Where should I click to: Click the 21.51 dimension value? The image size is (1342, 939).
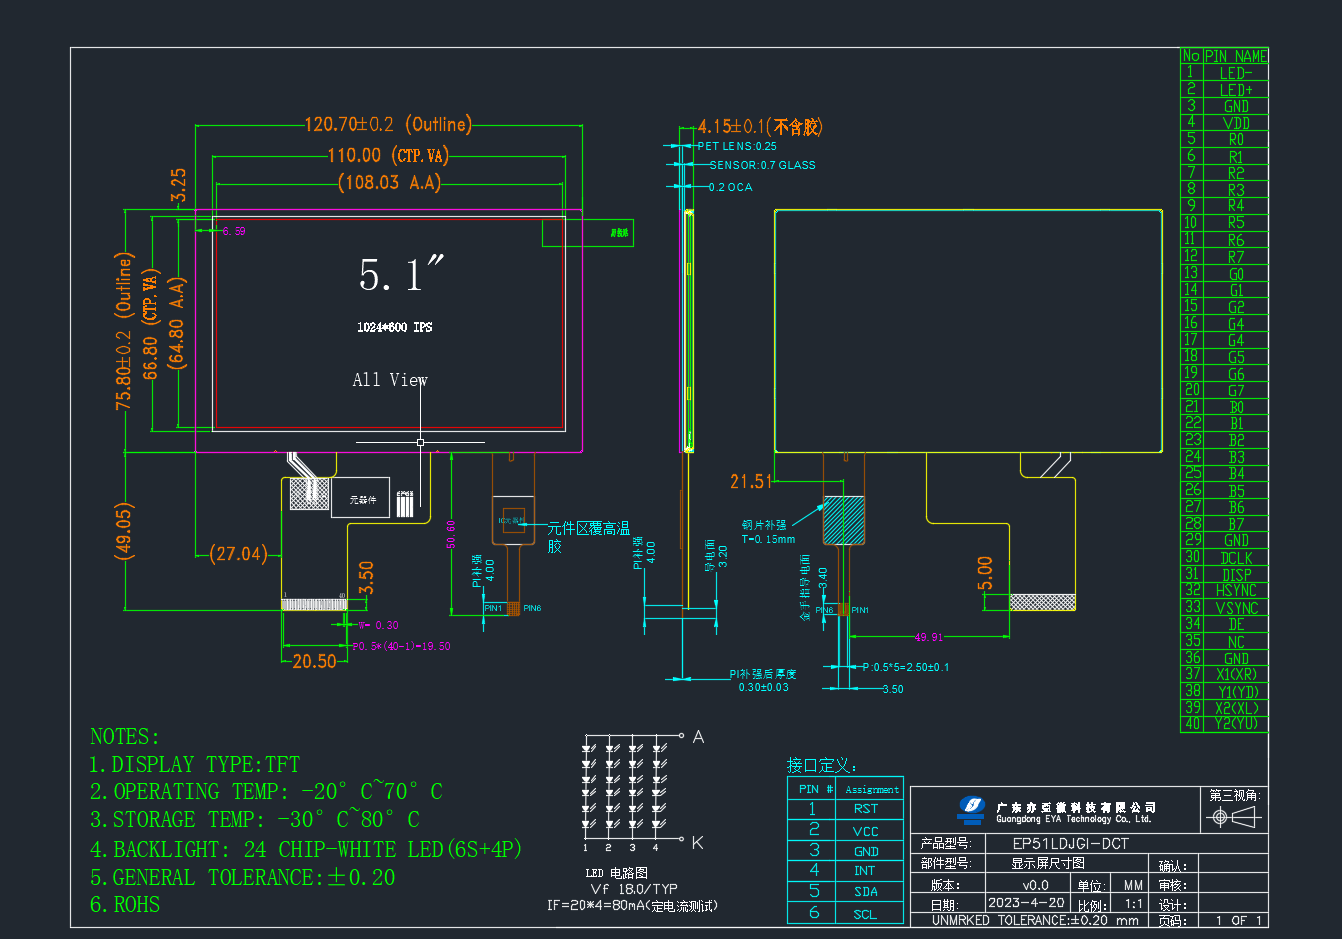[751, 482]
